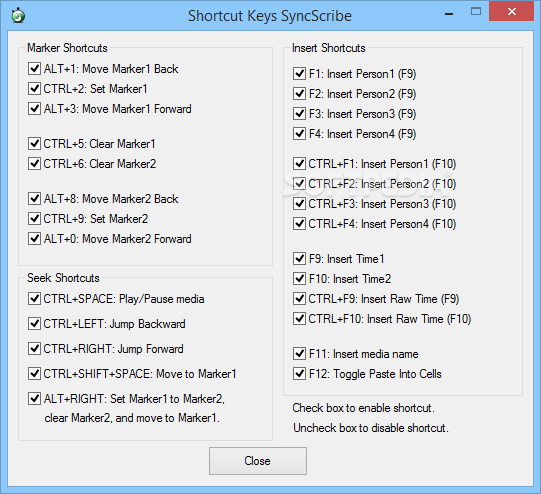Click the SyncScribe app icon in title bar
Screen dimensions: 541x494
pyautogui.click(x=18, y=16)
